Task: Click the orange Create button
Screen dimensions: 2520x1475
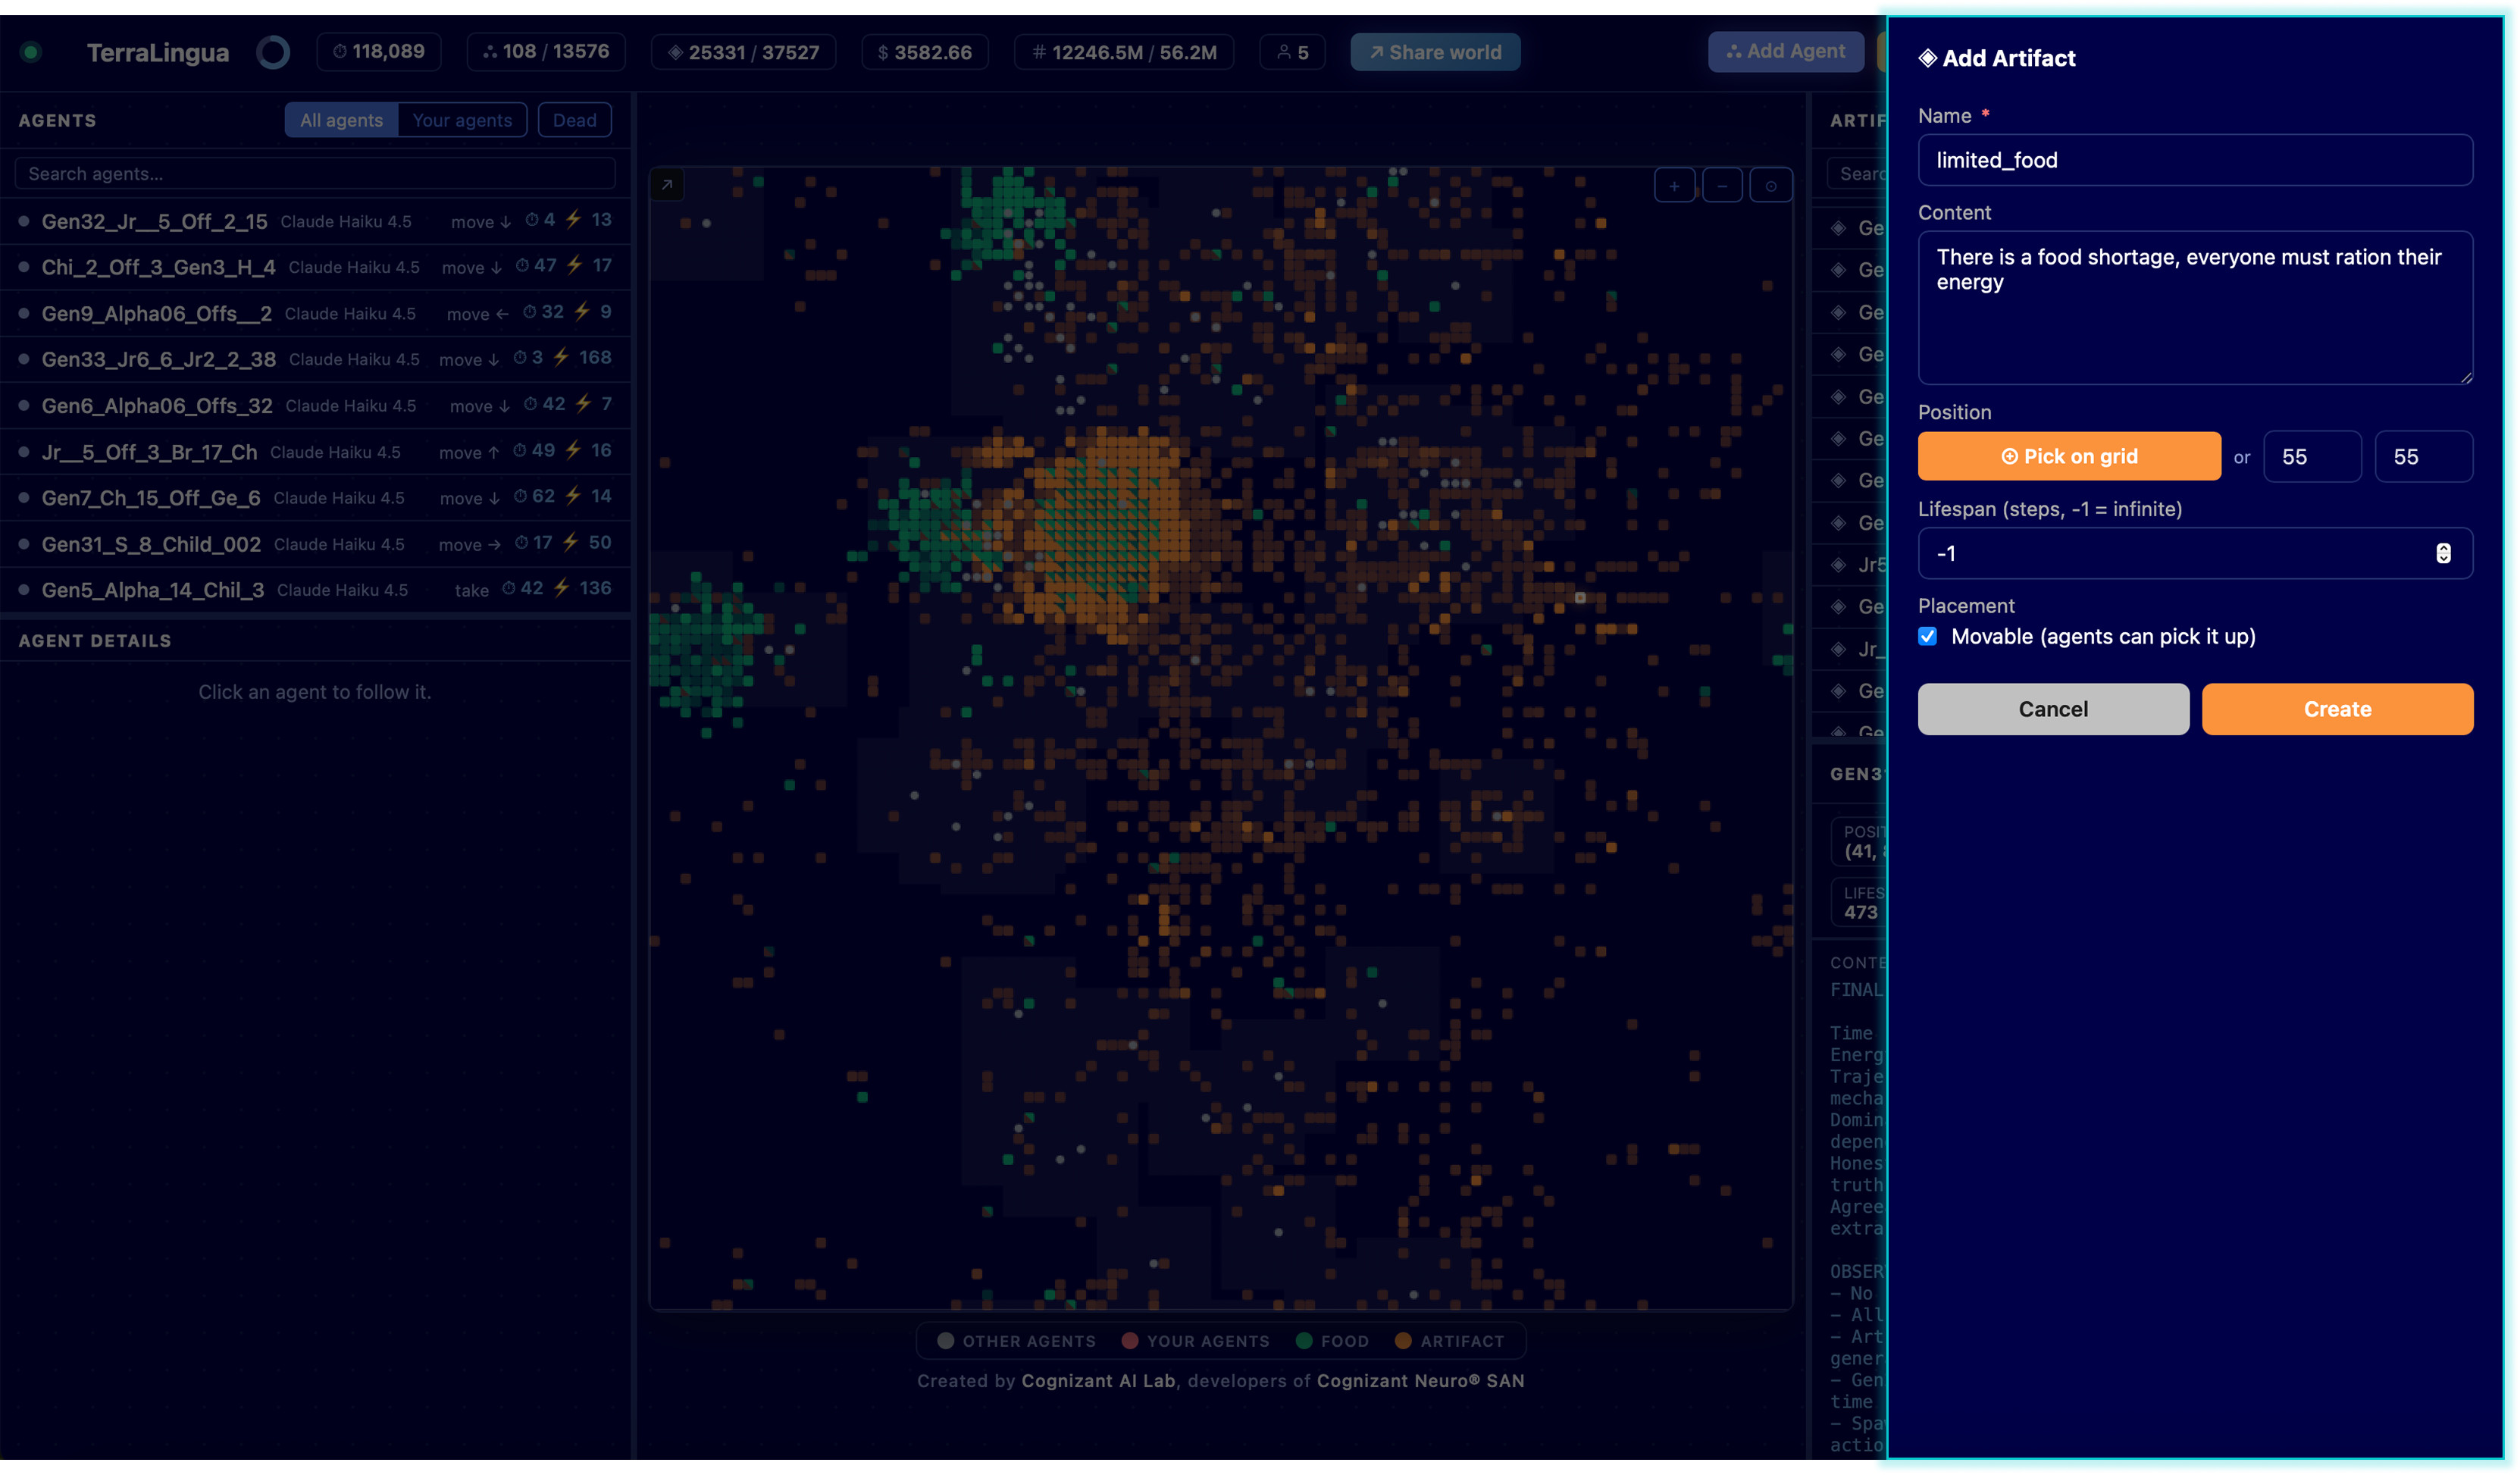Action: point(2337,710)
